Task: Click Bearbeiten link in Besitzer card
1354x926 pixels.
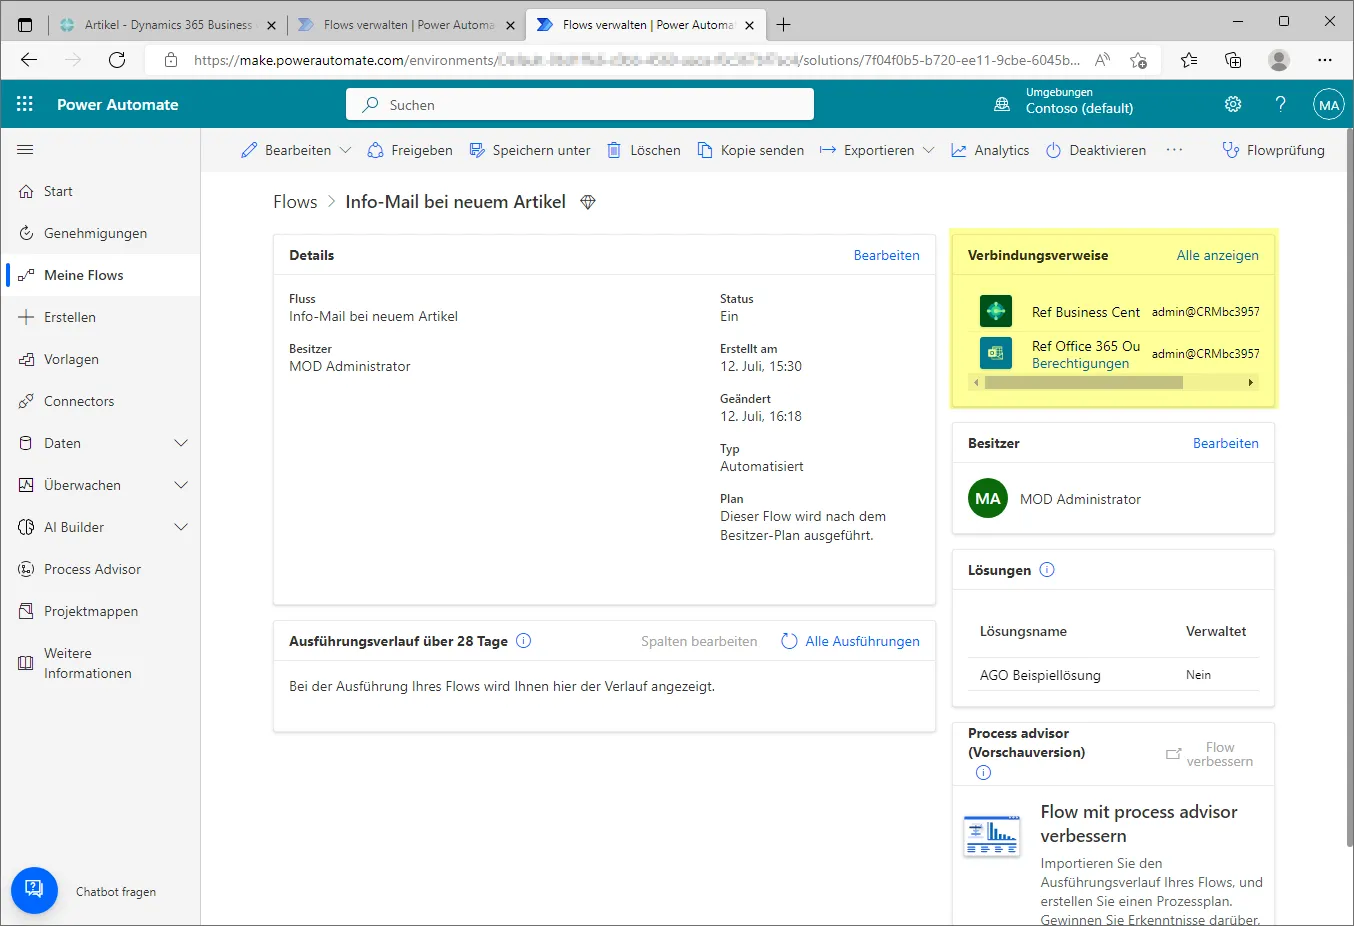Action: 1225,443
